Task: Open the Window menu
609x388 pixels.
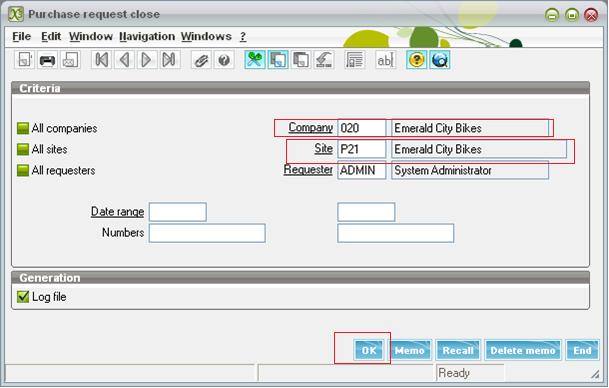Action: click(91, 37)
